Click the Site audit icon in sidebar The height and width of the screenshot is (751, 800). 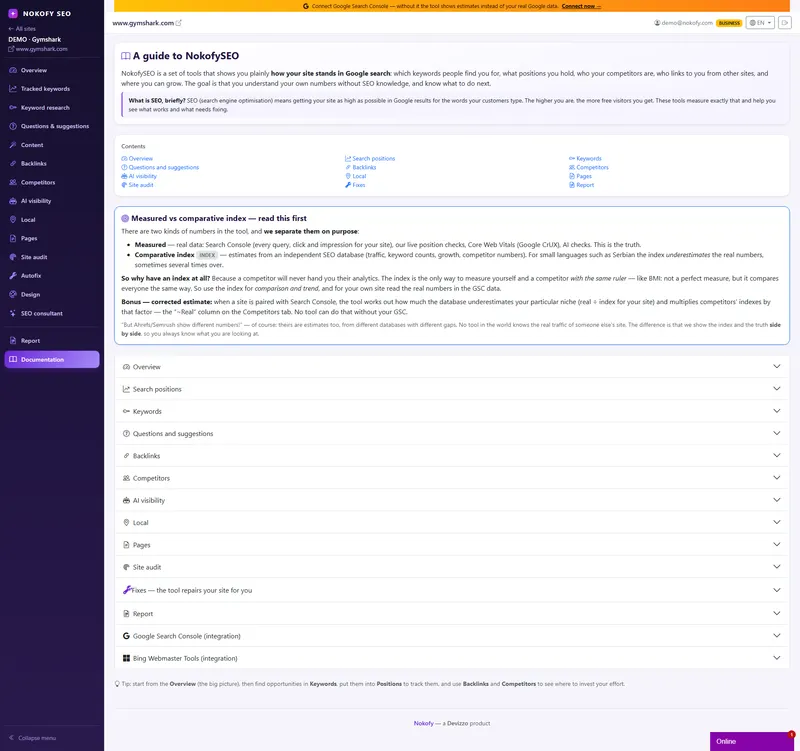coord(13,257)
